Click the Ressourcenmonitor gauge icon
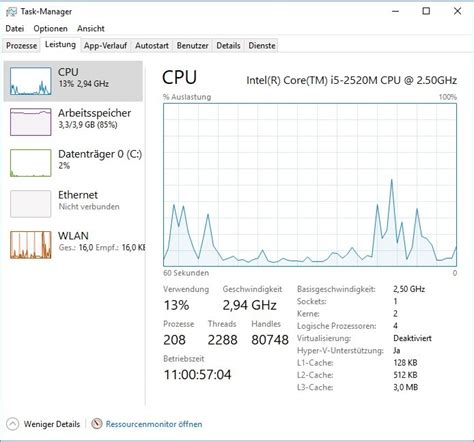474x442 pixels. pos(97,424)
